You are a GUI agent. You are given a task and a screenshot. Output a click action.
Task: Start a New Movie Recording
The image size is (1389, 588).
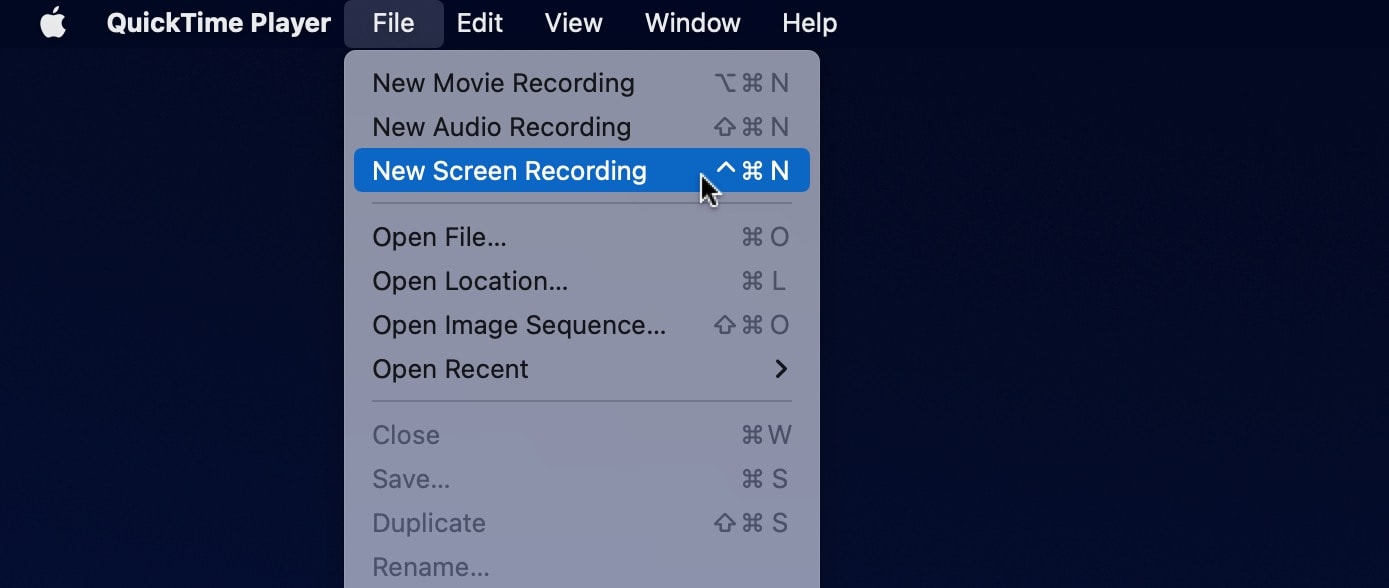tap(503, 83)
